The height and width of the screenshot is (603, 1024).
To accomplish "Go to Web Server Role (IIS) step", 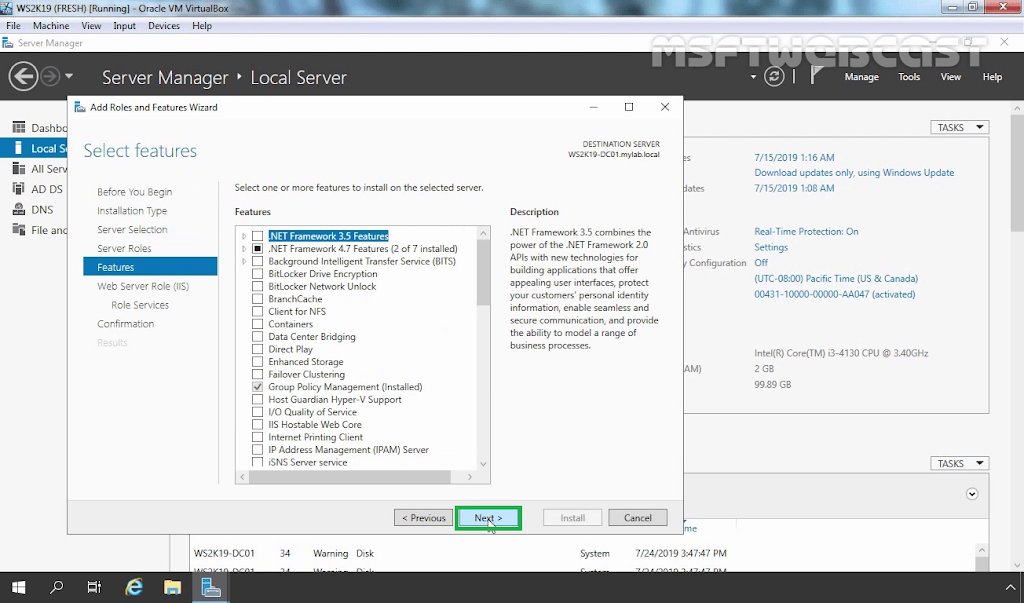I will [x=143, y=286].
